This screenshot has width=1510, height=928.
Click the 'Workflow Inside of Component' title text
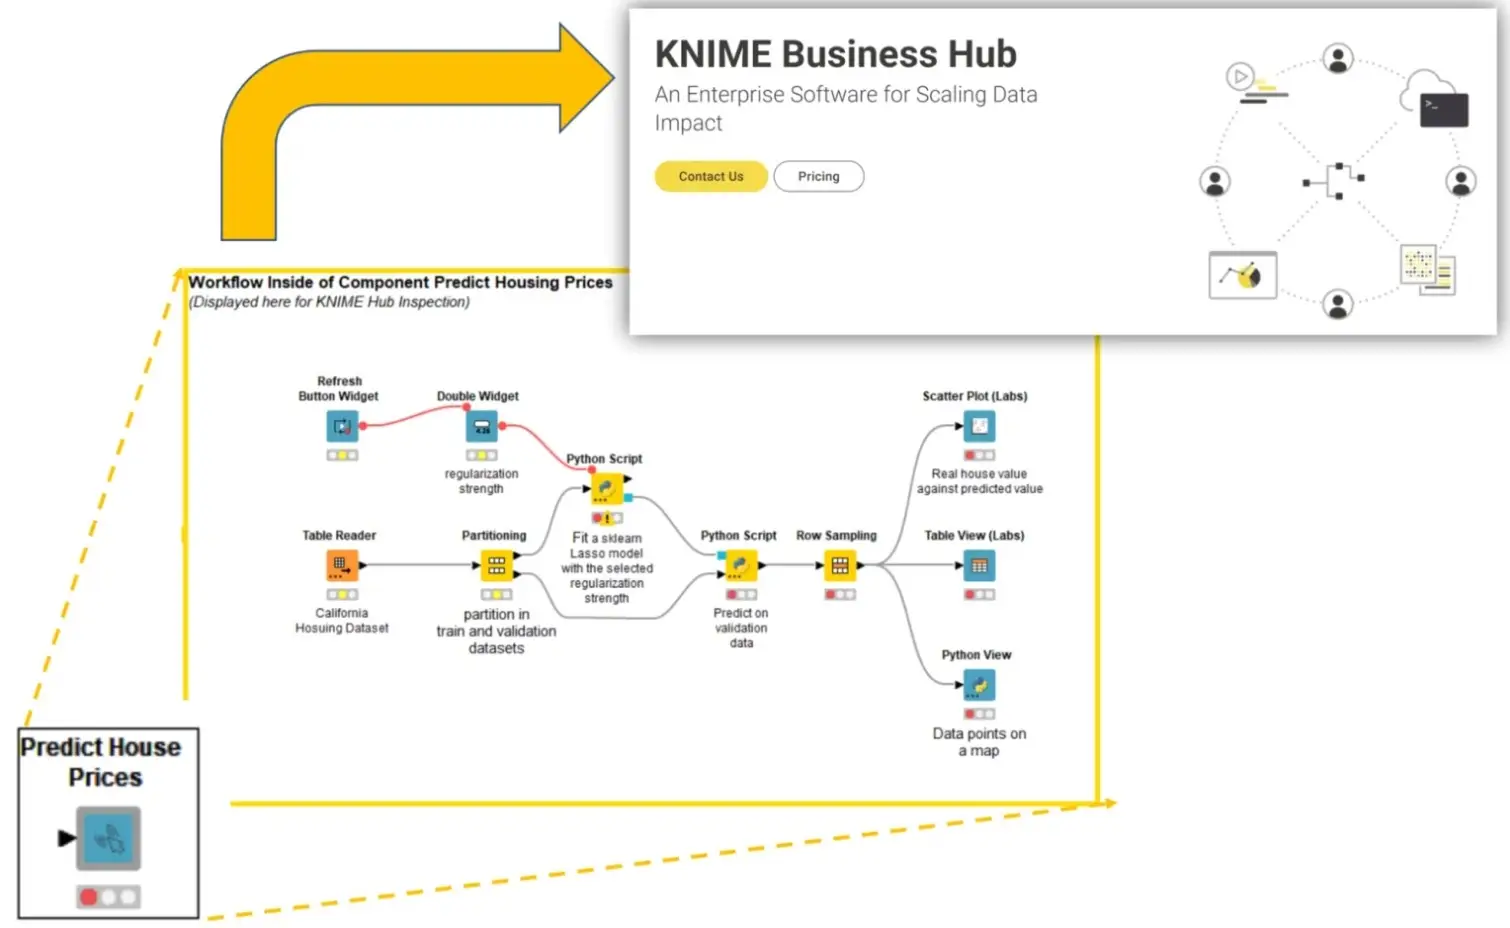point(400,282)
